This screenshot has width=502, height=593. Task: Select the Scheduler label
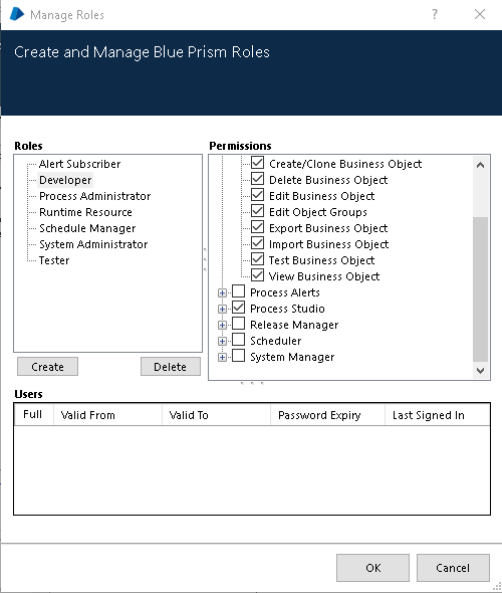click(x=276, y=341)
